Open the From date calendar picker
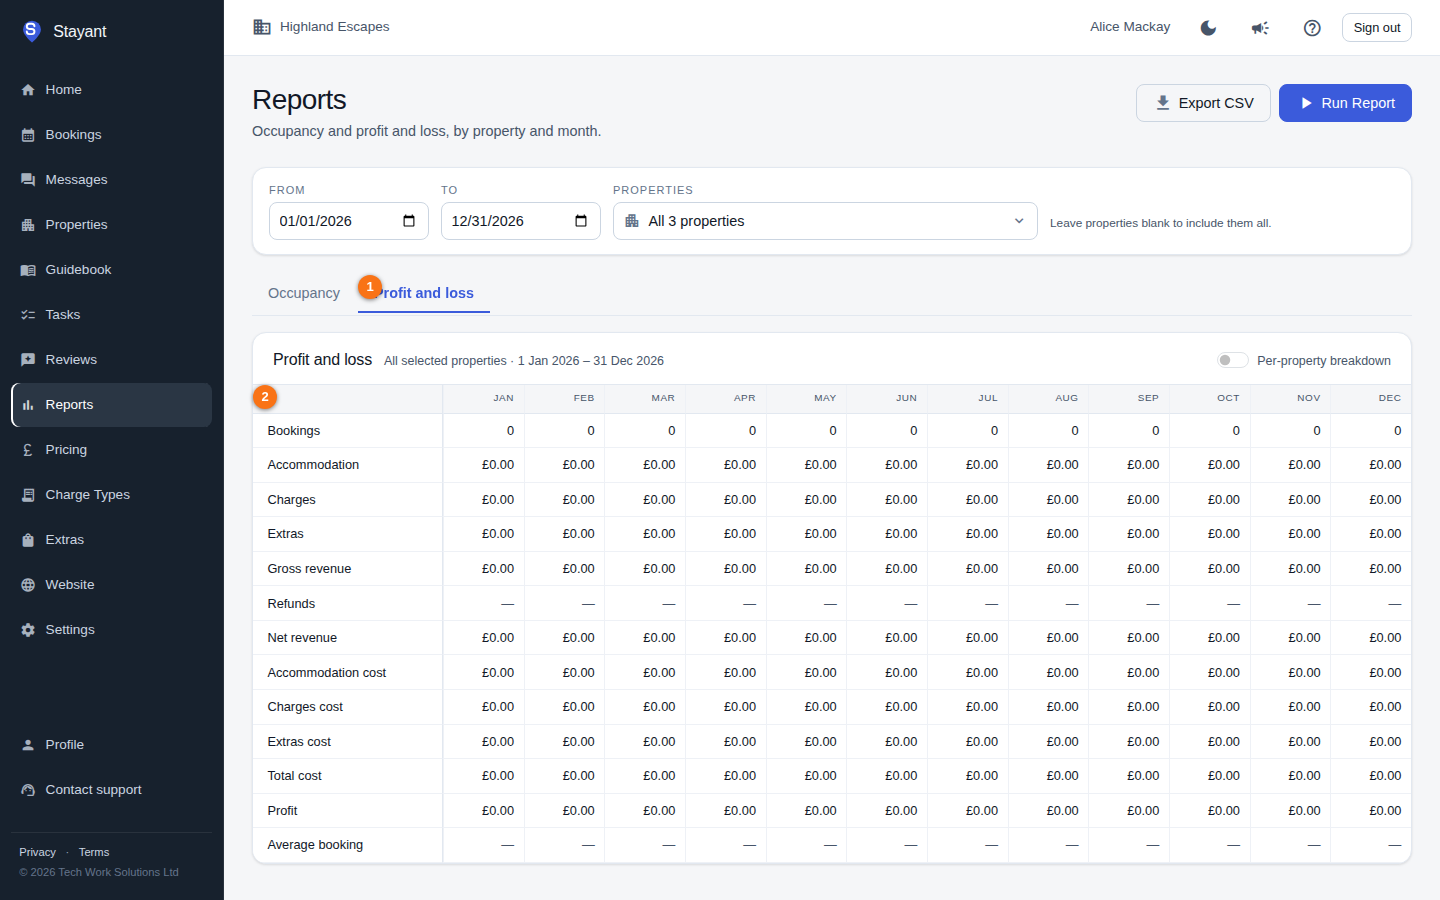Screen dimensions: 1440x900 tap(409, 221)
